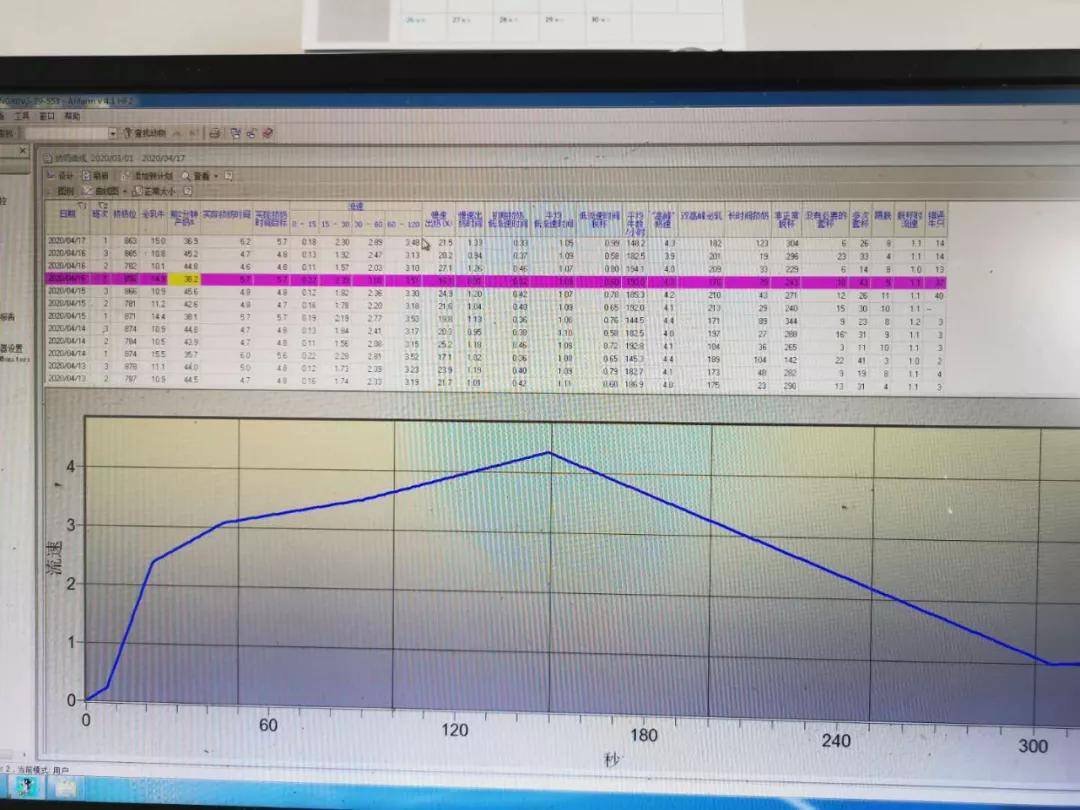The width and height of the screenshot is (1080, 810).
Task: Click the '流速' column group header
Action: [x=356, y=206]
